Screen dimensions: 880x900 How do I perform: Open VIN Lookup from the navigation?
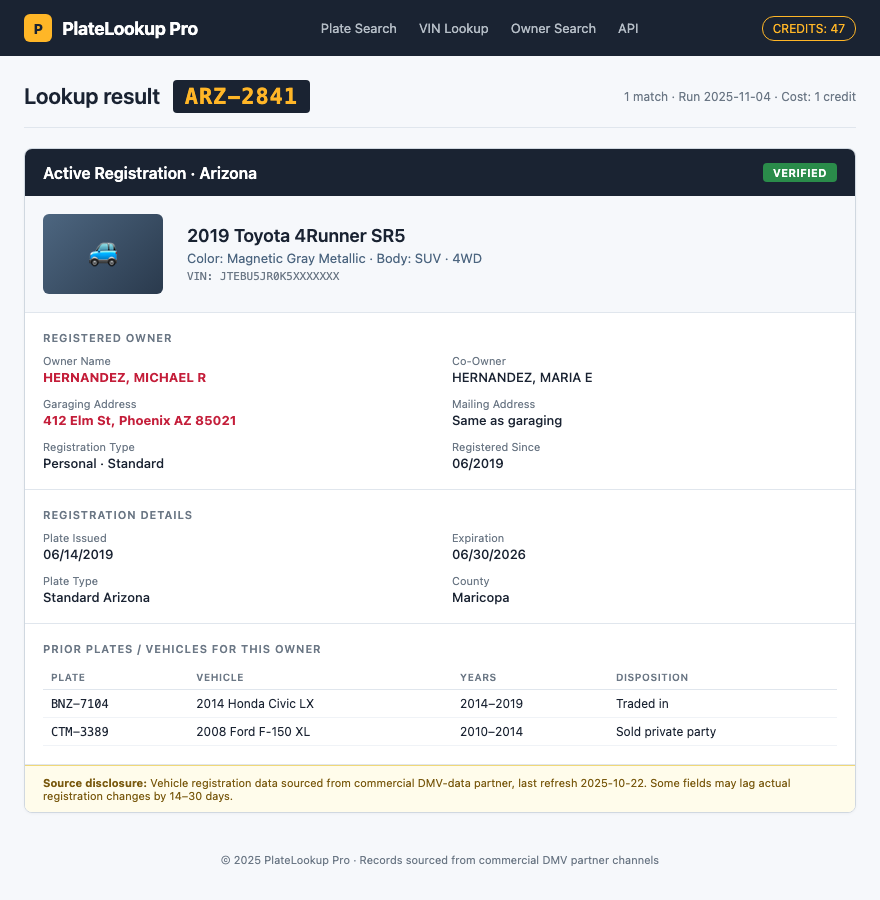453,28
